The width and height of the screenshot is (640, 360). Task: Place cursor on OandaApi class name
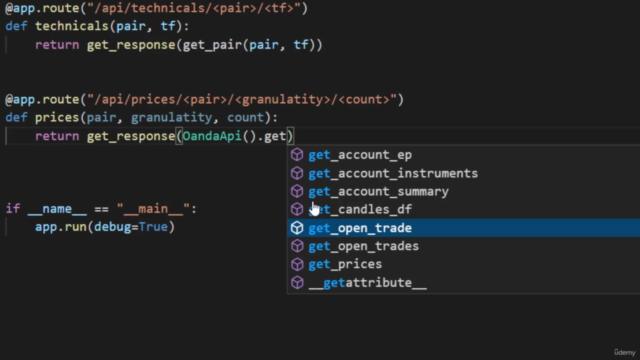pyautogui.click(x=212, y=136)
